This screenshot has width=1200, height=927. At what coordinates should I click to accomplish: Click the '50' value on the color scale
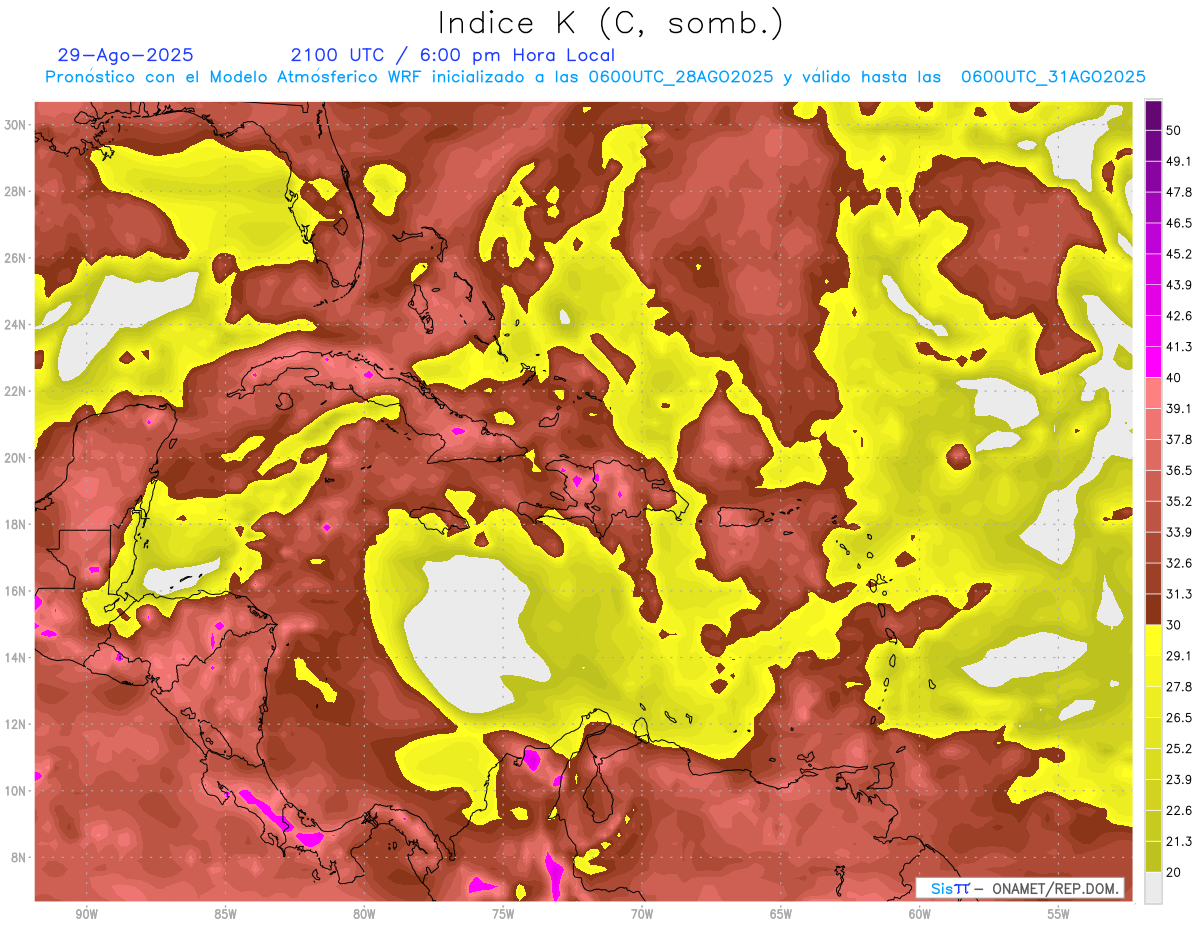coord(1175,132)
